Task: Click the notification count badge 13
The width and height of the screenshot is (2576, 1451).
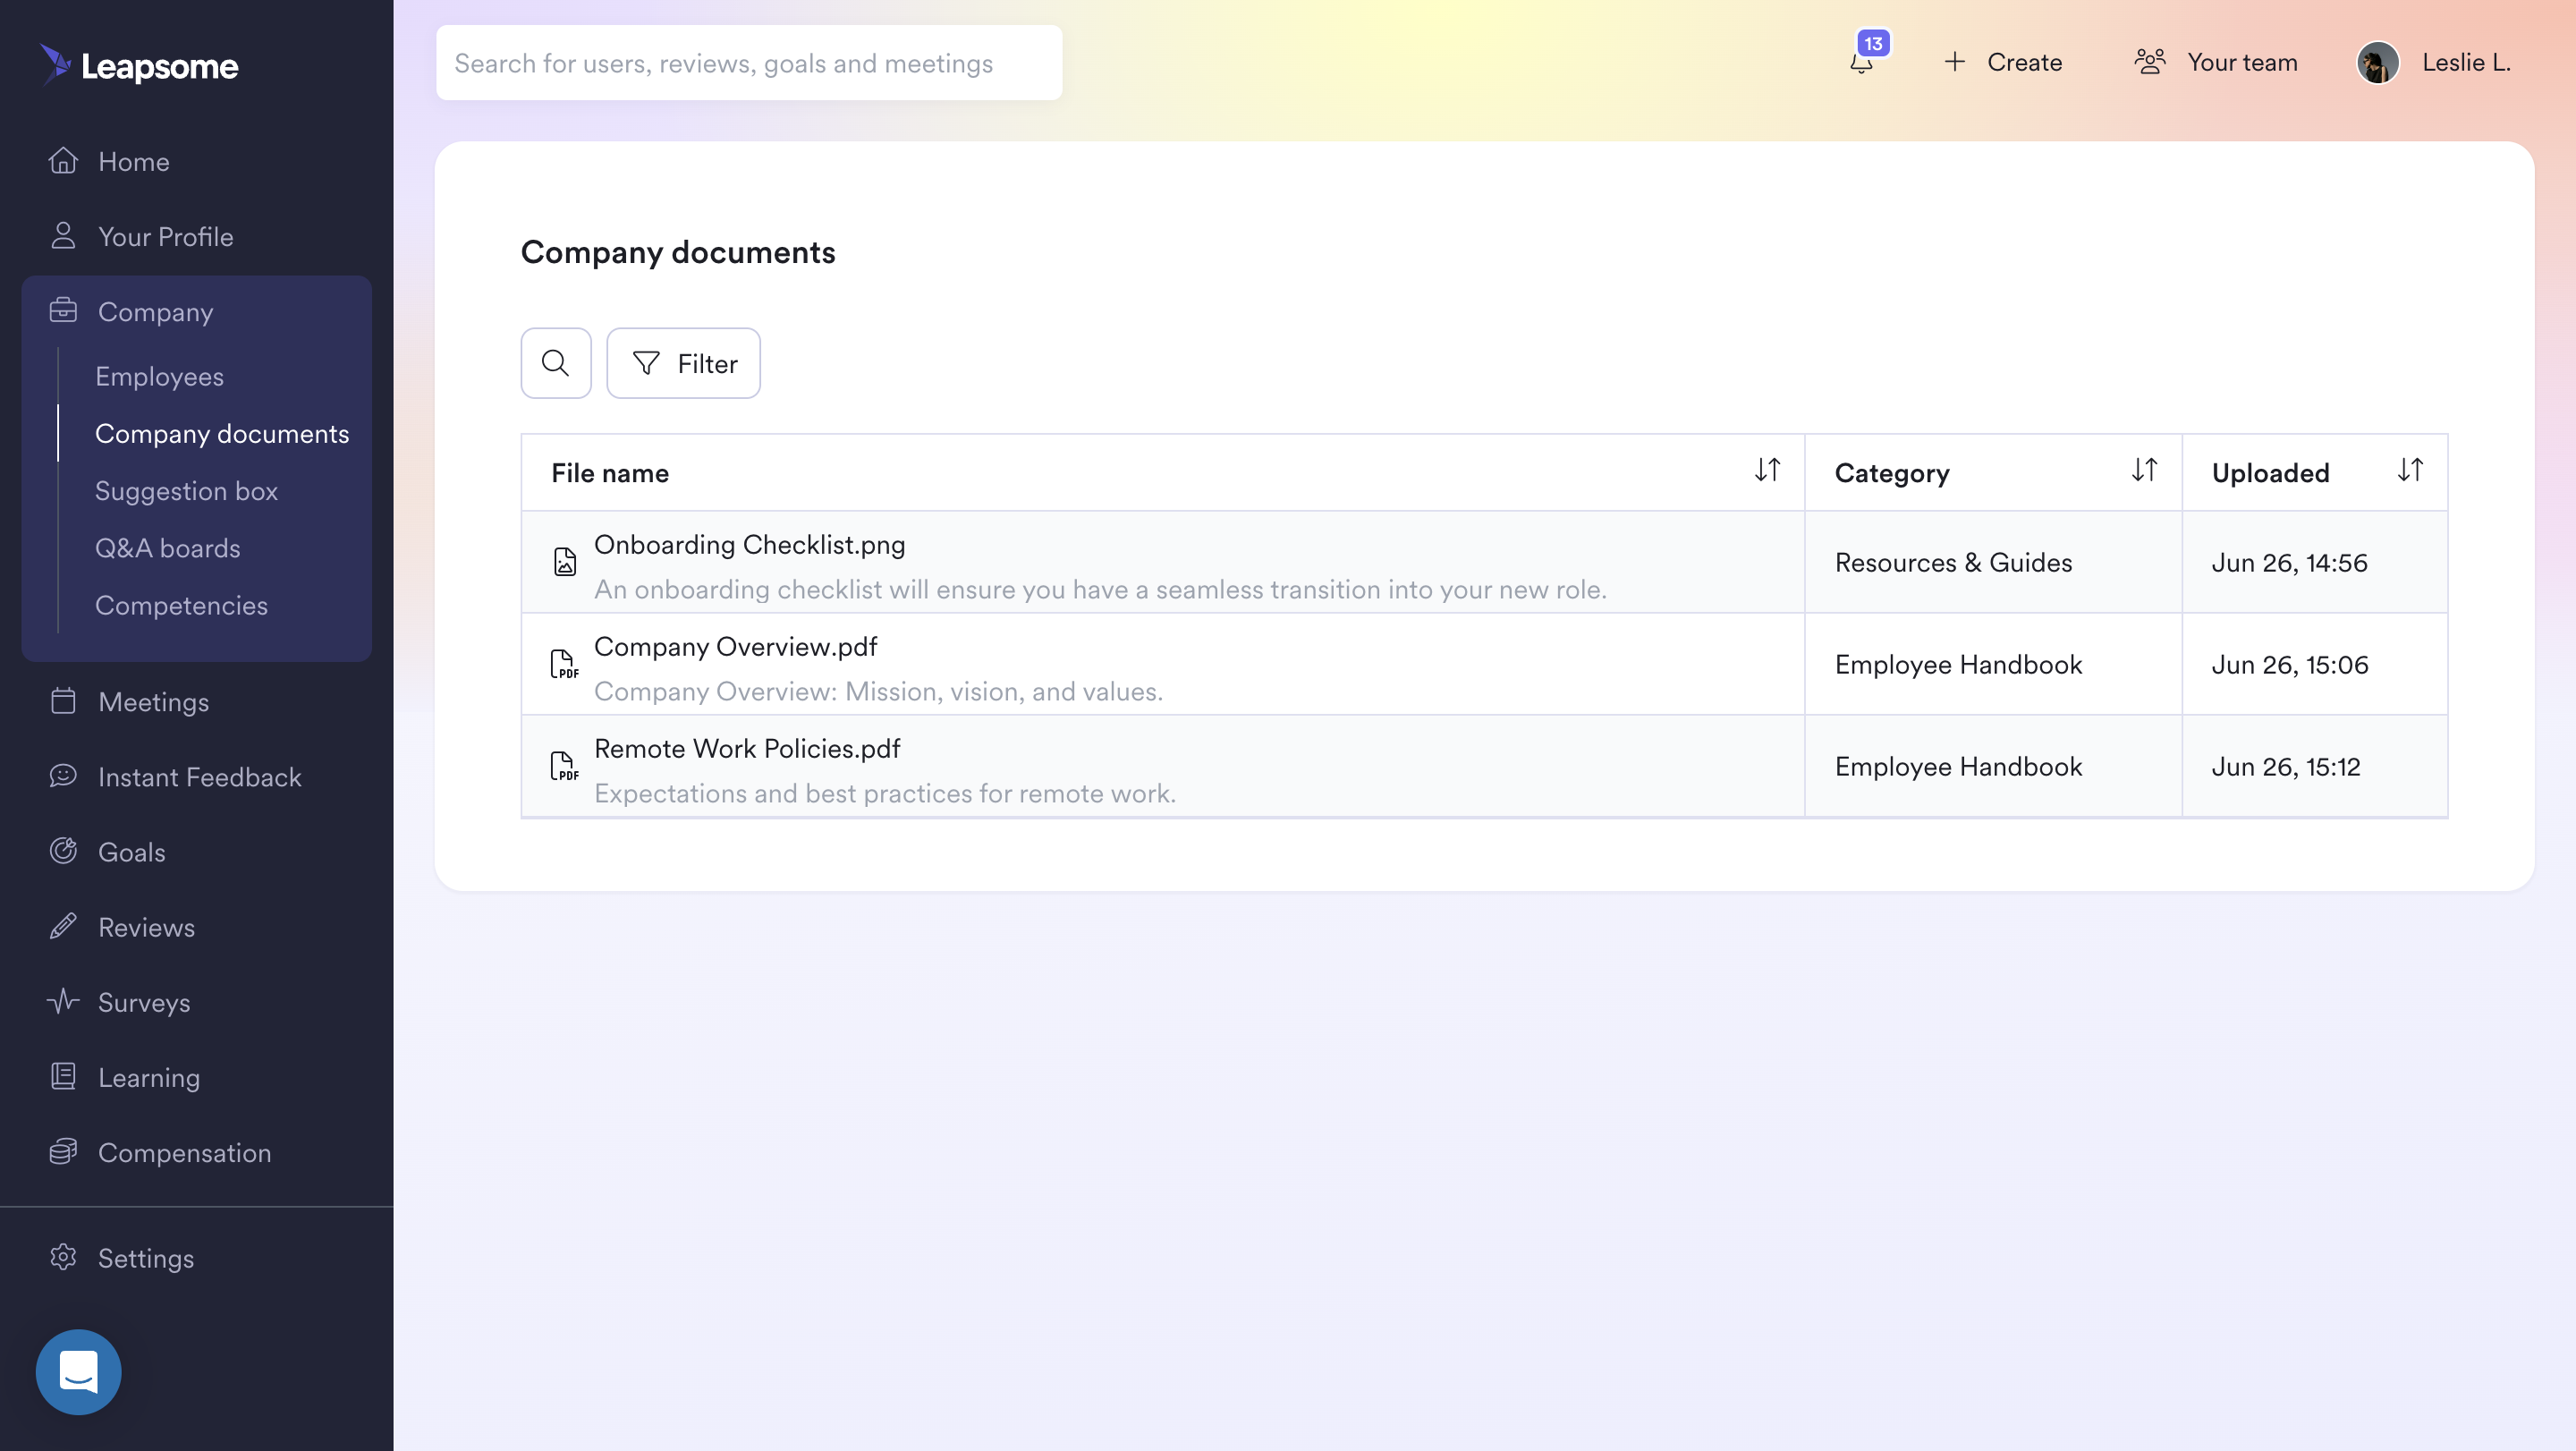Action: tap(1873, 43)
